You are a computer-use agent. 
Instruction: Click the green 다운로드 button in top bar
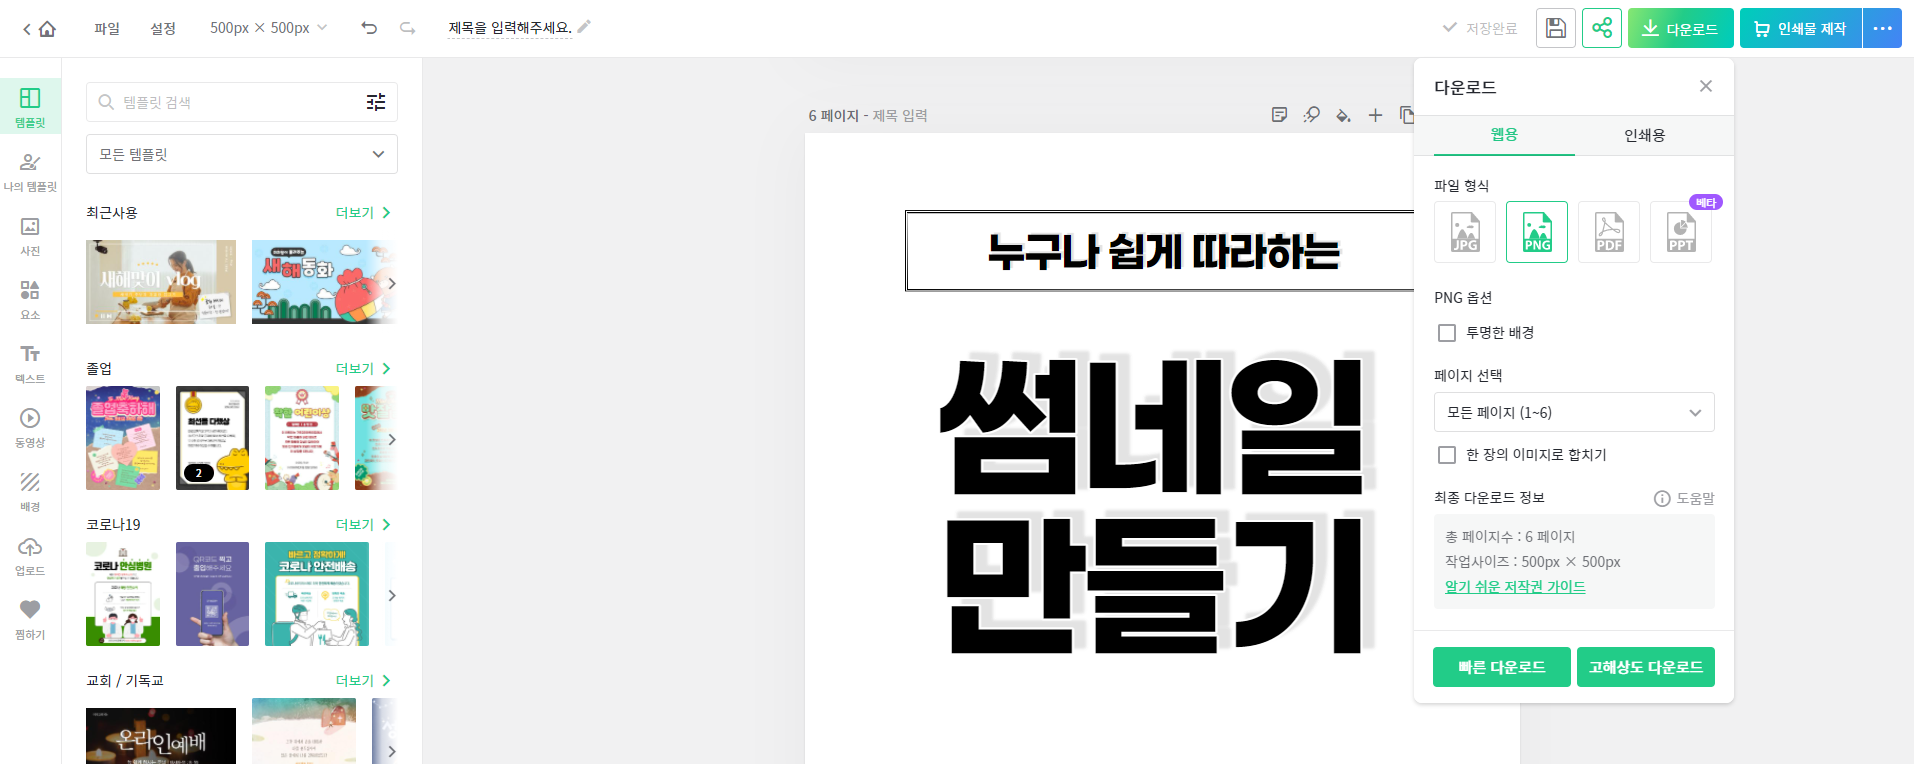[x=1681, y=28]
